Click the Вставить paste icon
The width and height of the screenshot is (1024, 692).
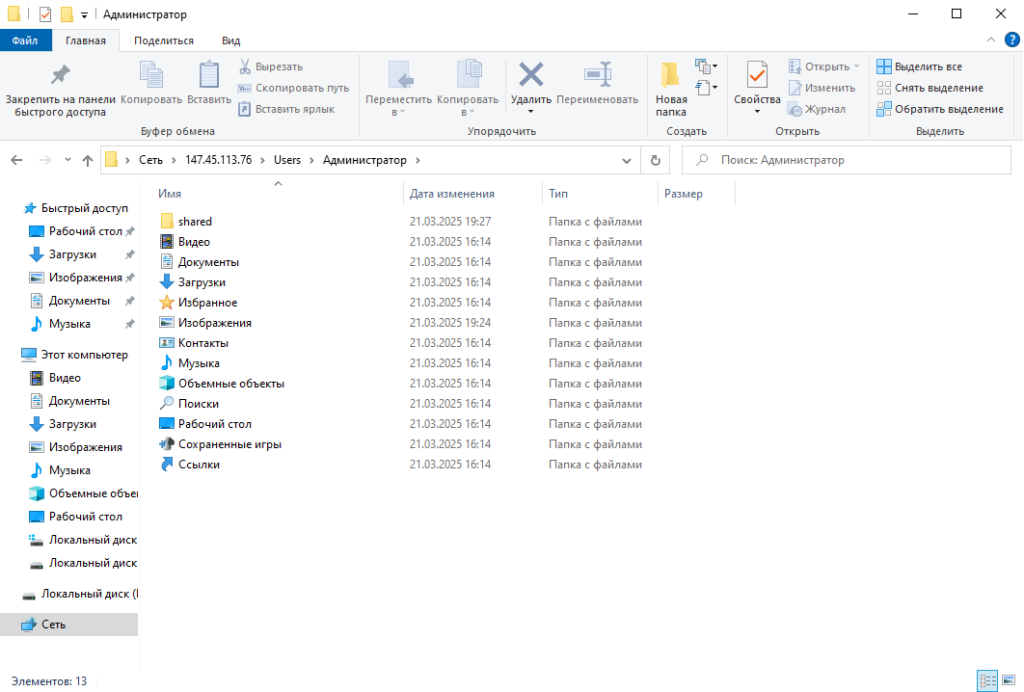209,75
